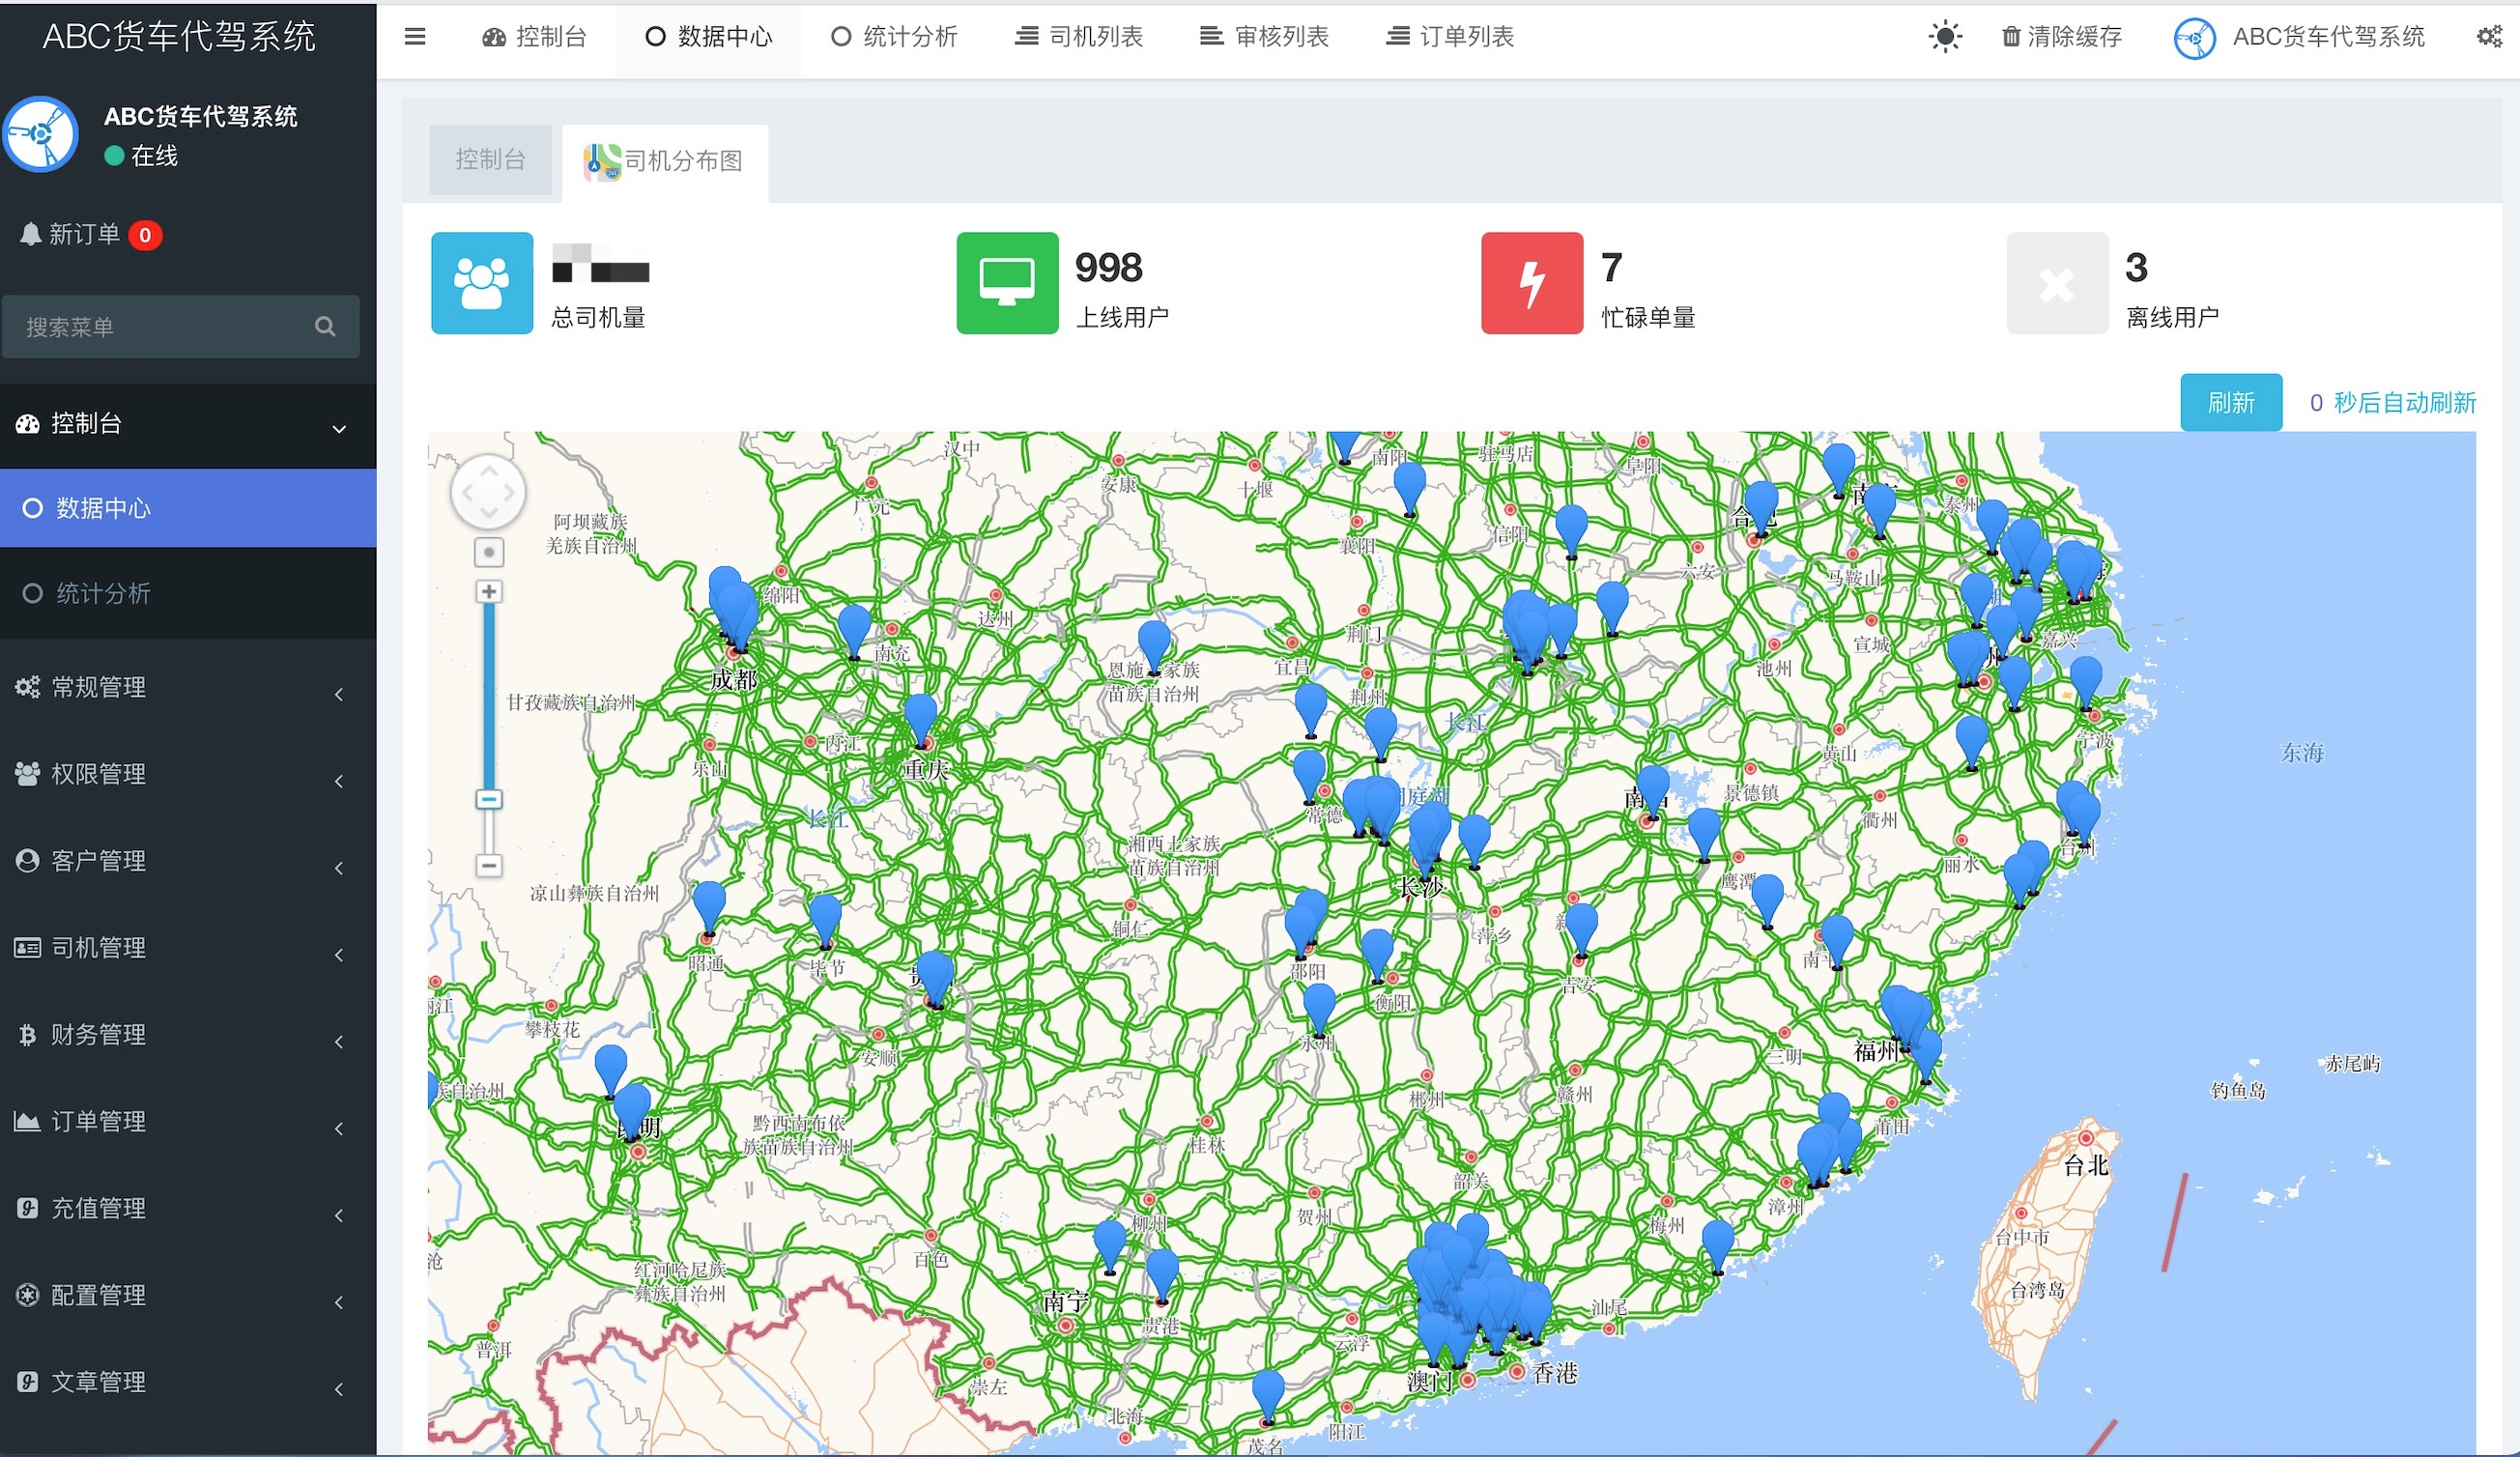Click the map zoom in plus button
2520x1457 pixels.
pyautogui.click(x=489, y=592)
